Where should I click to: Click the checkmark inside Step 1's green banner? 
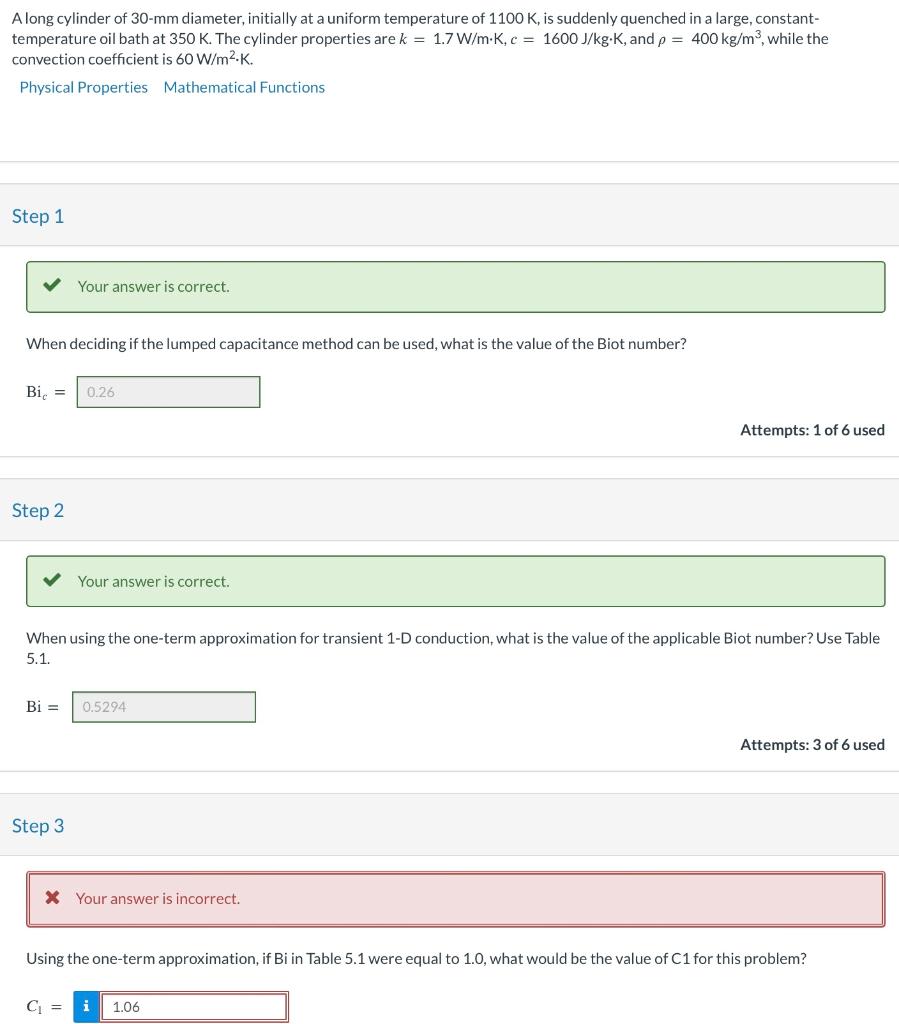pyautogui.click(x=52, y=286)
